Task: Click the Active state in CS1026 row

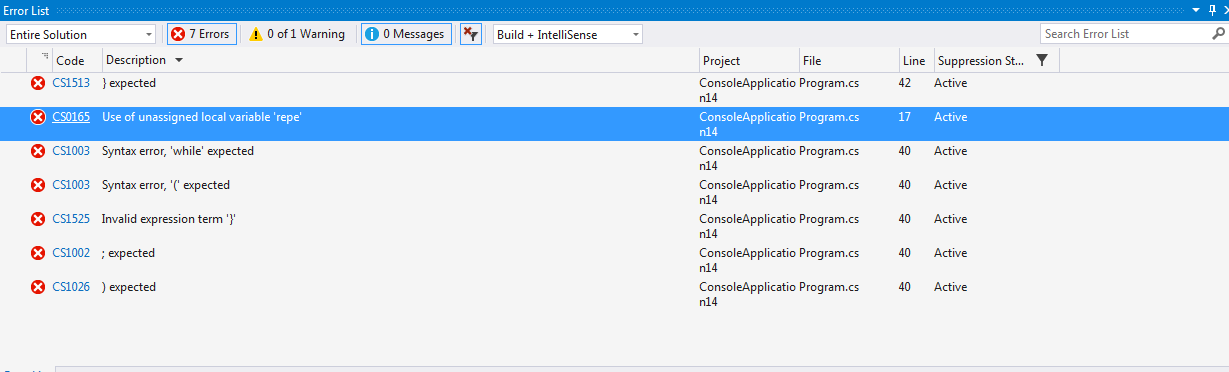Action: [950, 287]
